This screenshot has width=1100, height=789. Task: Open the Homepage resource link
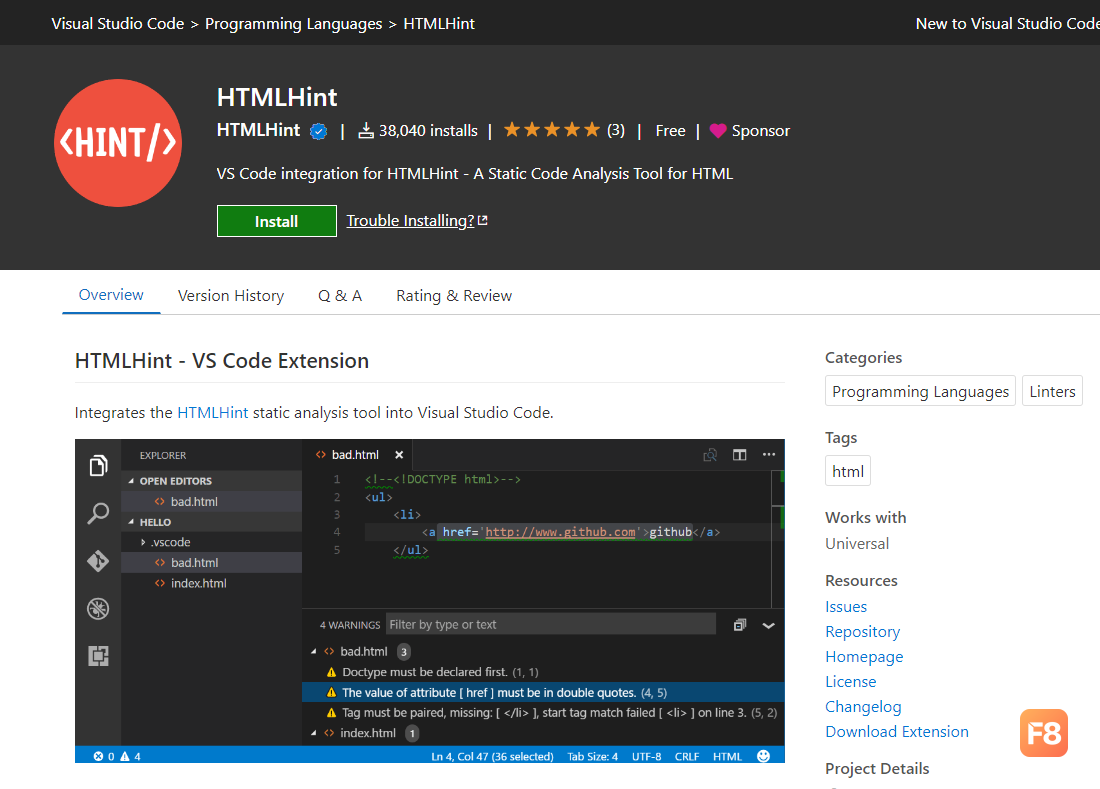click(x=864, y=657)
